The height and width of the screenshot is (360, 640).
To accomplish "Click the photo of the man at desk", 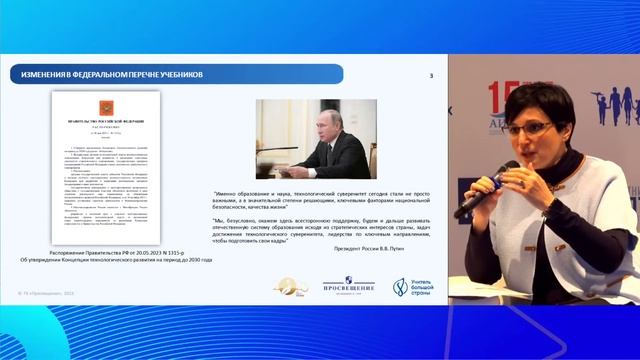I will (x=316, y=139).
